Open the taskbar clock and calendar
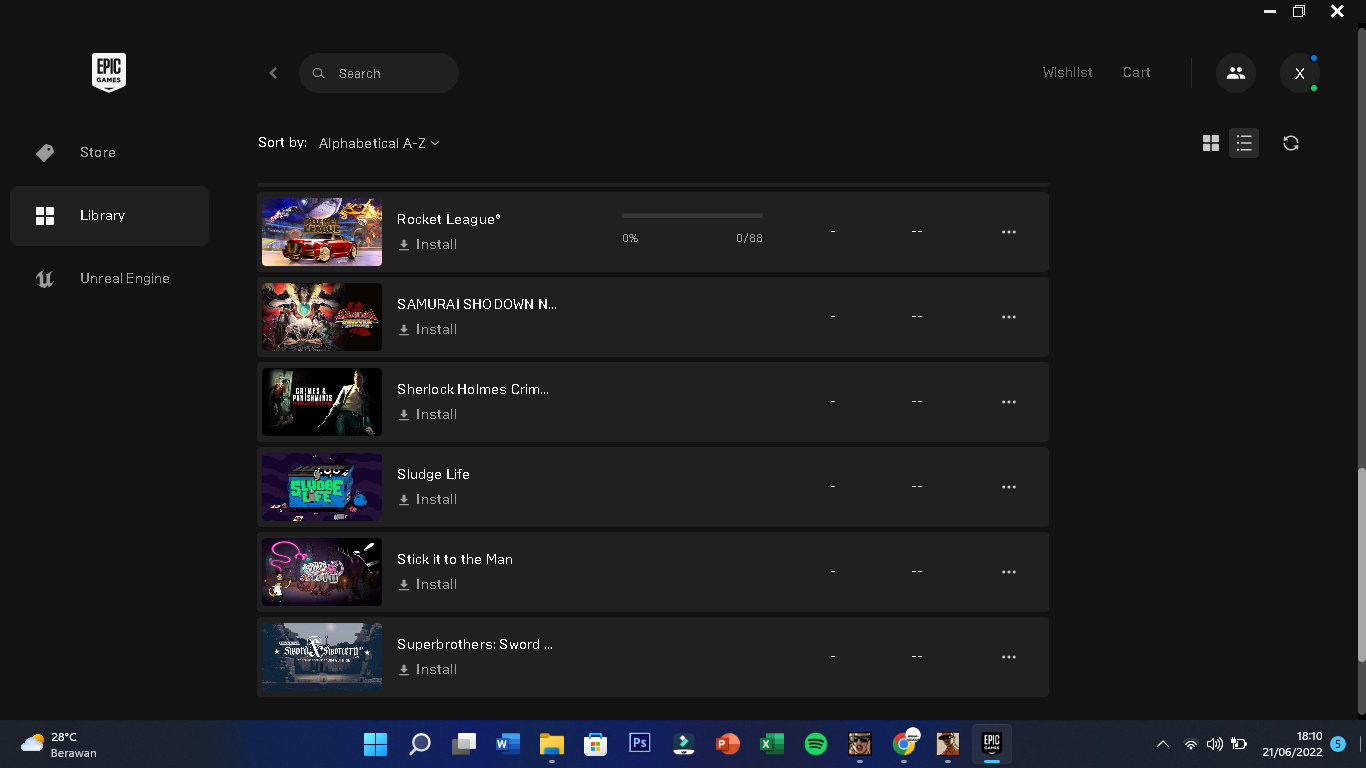 pos(1292,744)
